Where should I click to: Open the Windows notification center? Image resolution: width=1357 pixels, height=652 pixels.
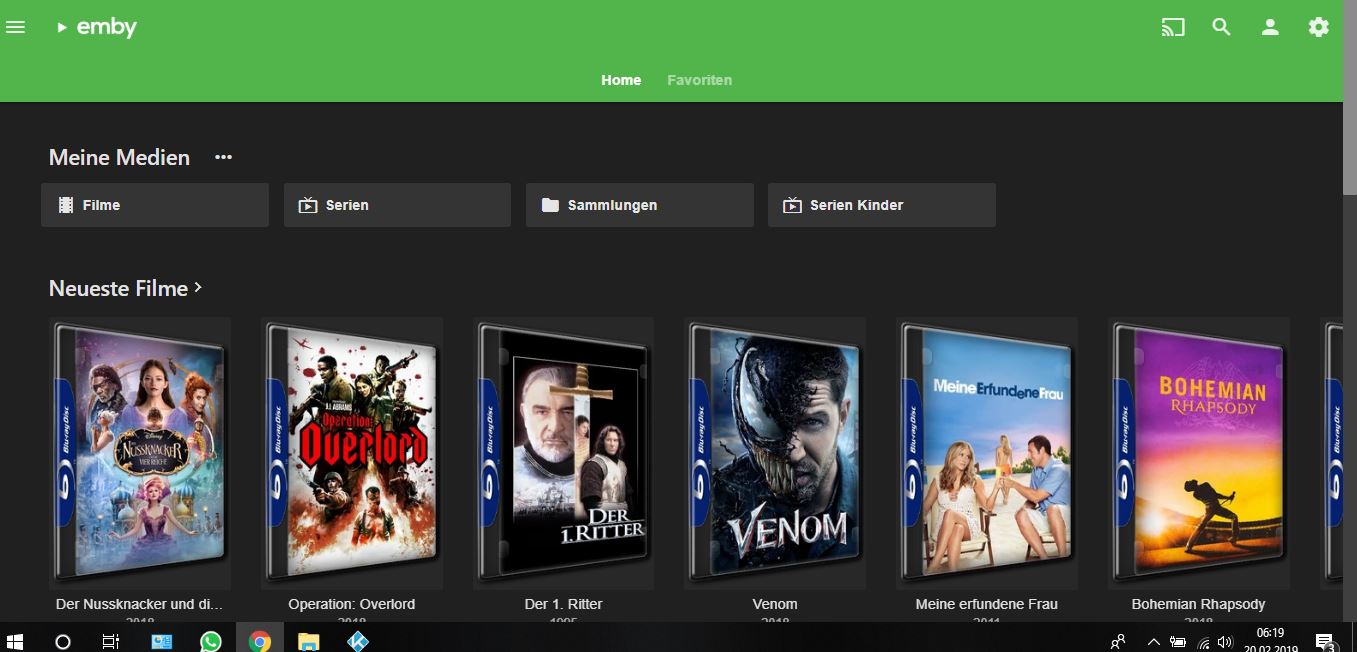(1326, 642)
